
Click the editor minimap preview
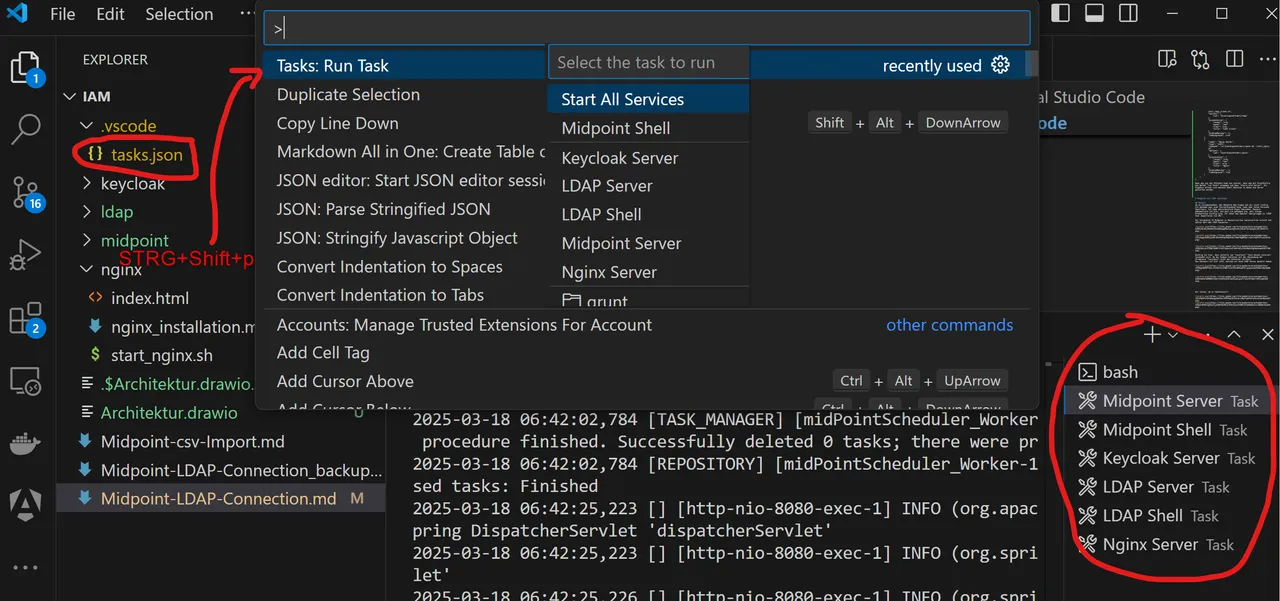pos(1233,210)
